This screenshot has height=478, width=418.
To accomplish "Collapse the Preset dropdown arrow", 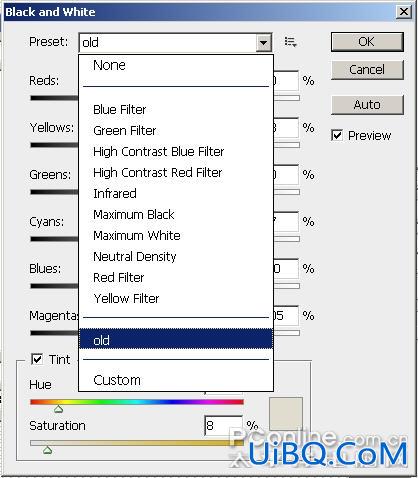I will (x=263, y=43).
